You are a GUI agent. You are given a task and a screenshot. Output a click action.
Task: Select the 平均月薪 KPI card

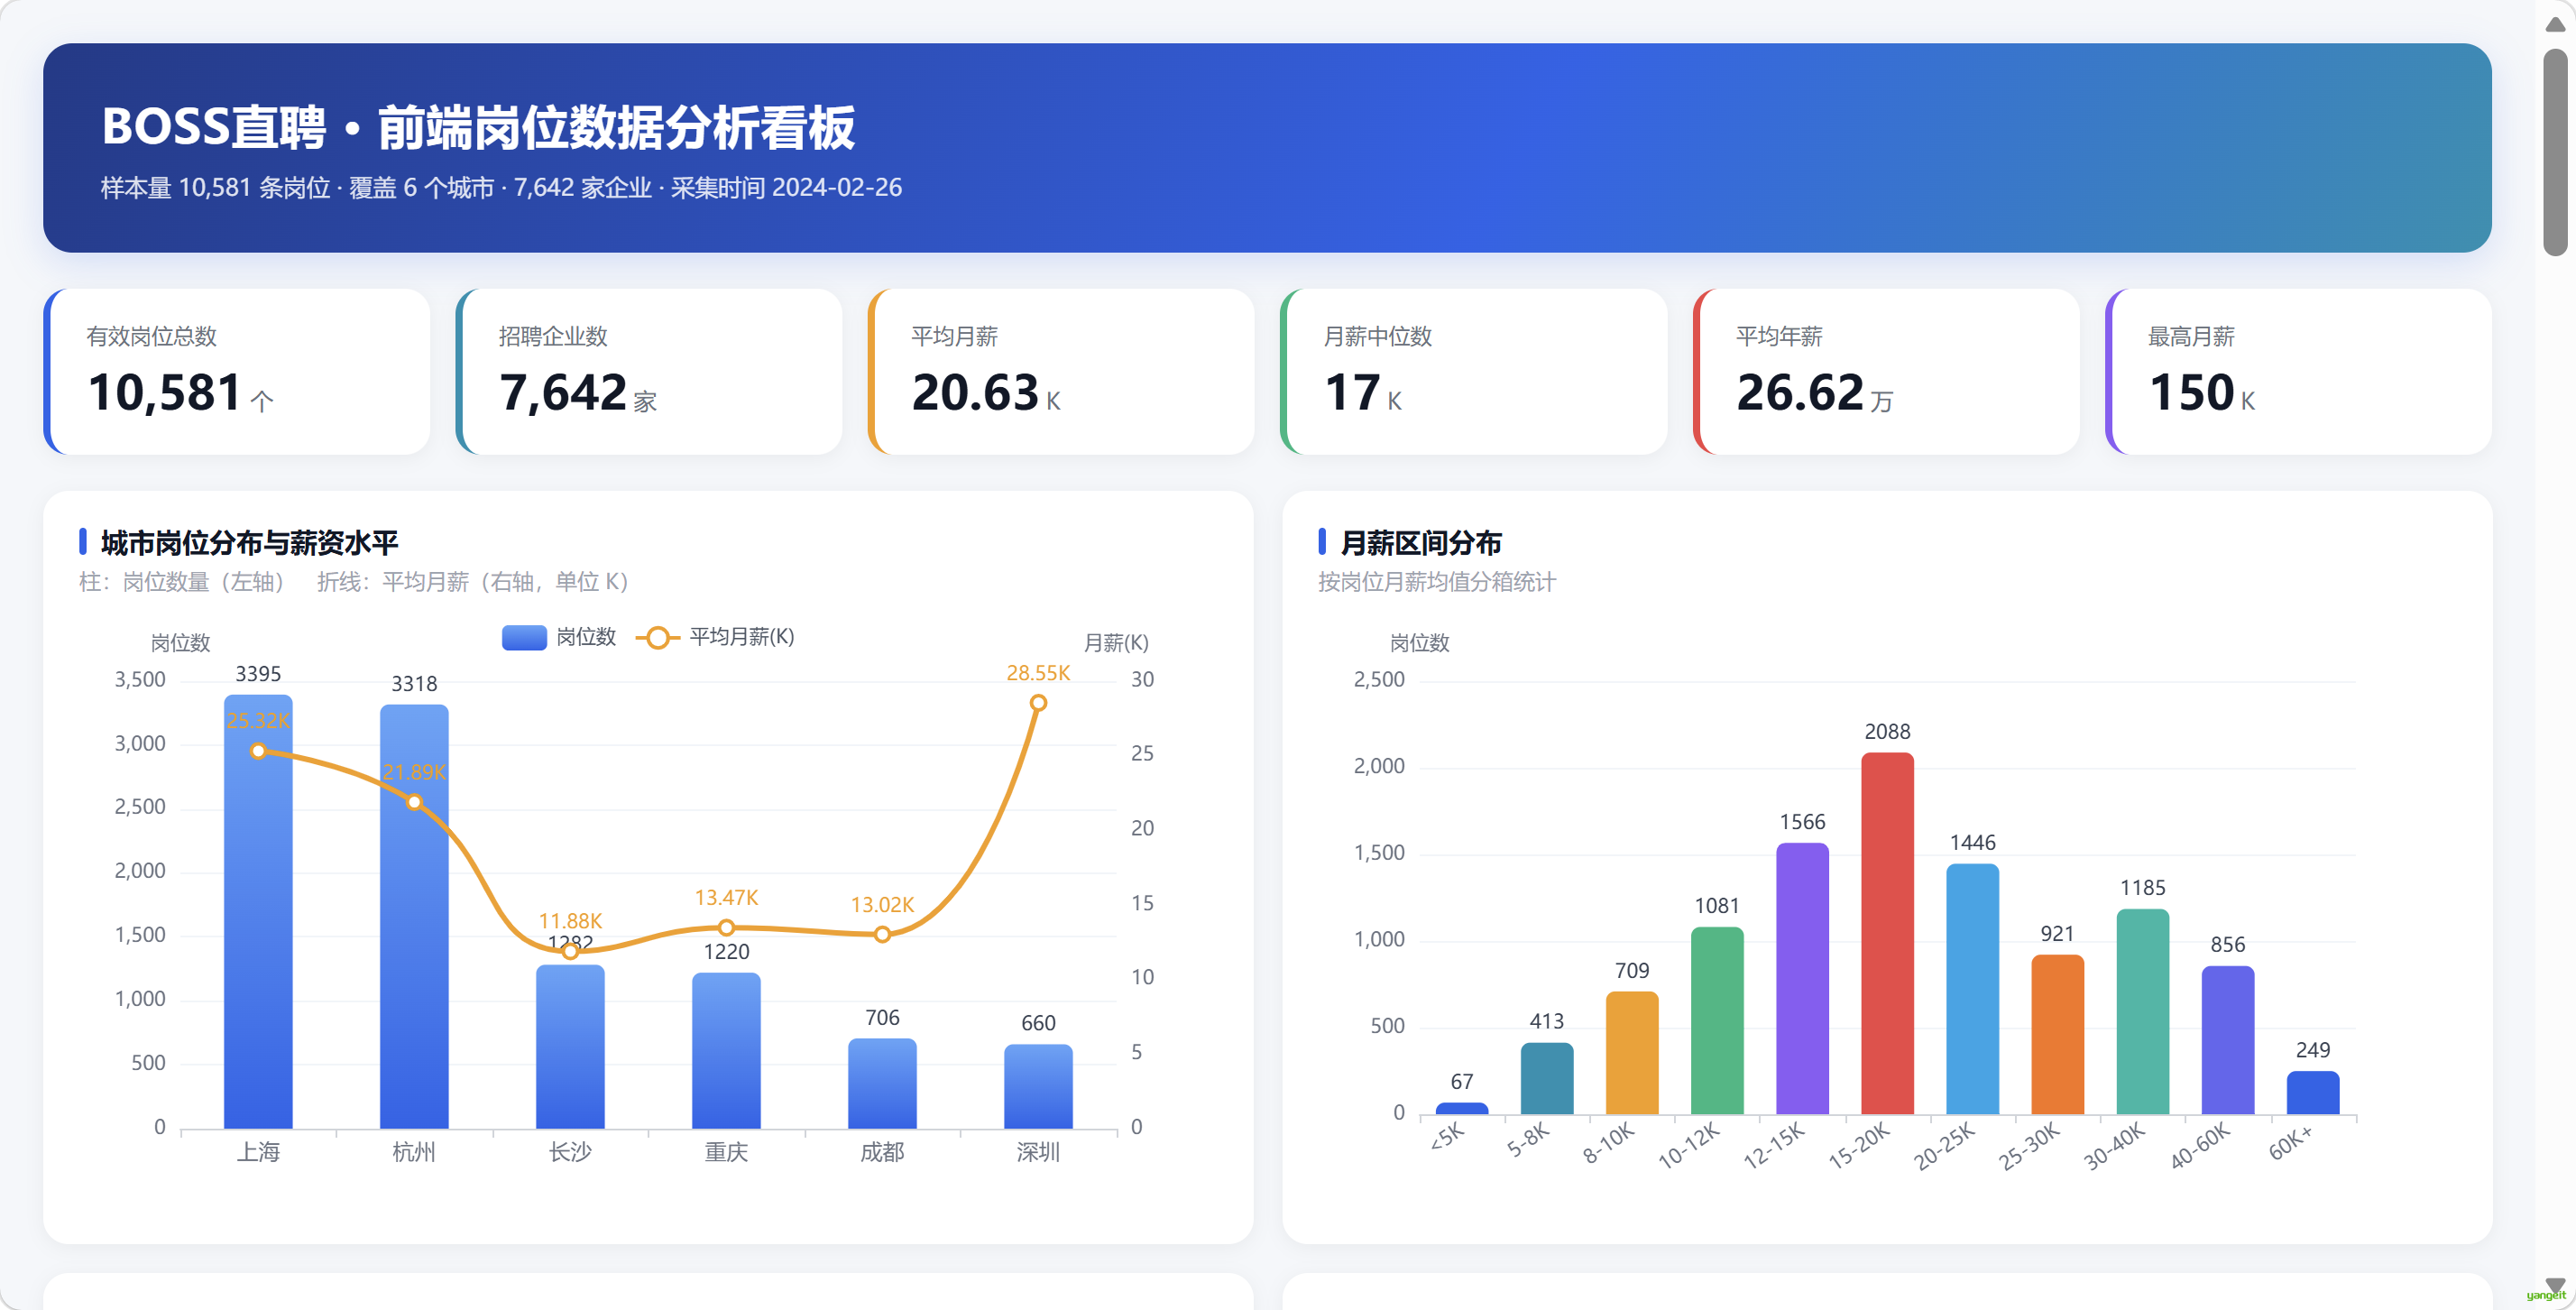tap(1061, 372)
